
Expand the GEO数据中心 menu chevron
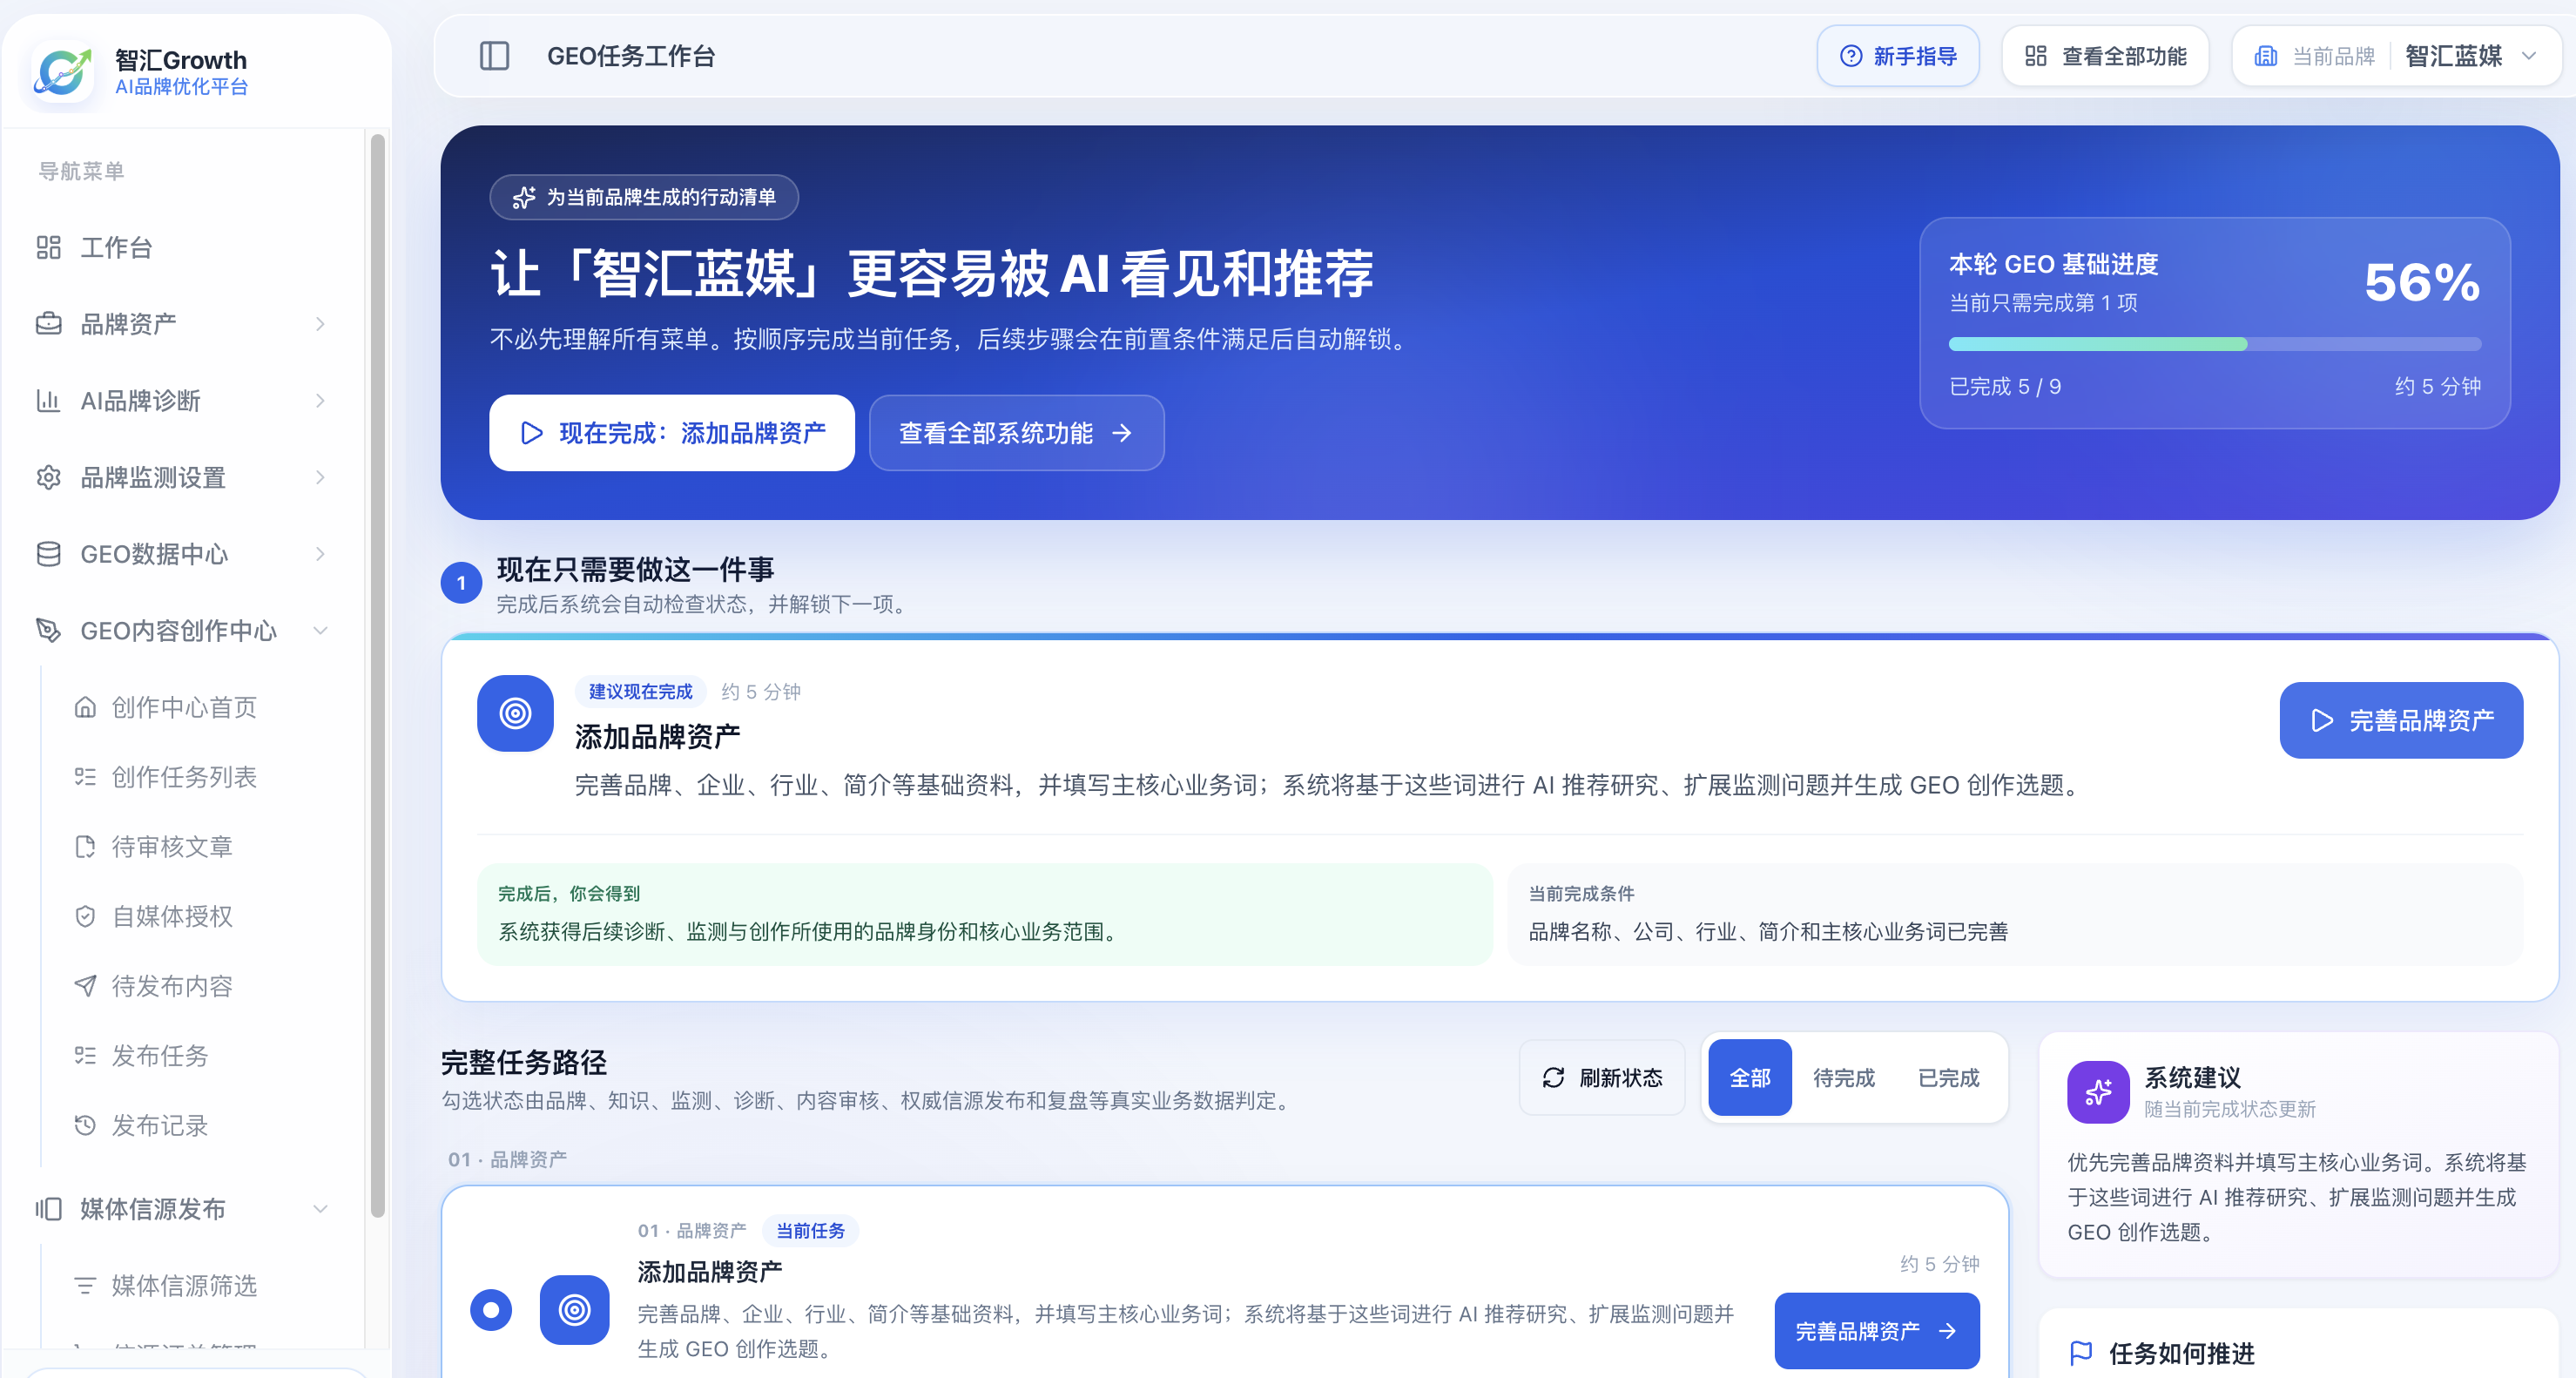point(320,554)
